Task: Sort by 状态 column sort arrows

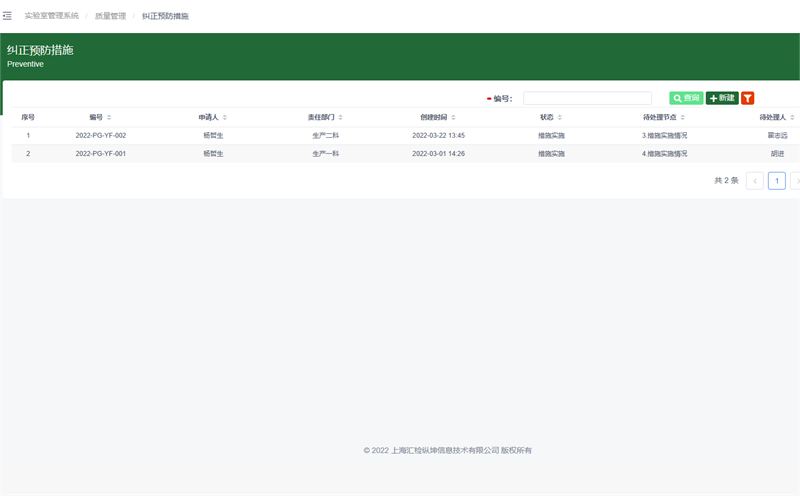Action: coord(560,118)
